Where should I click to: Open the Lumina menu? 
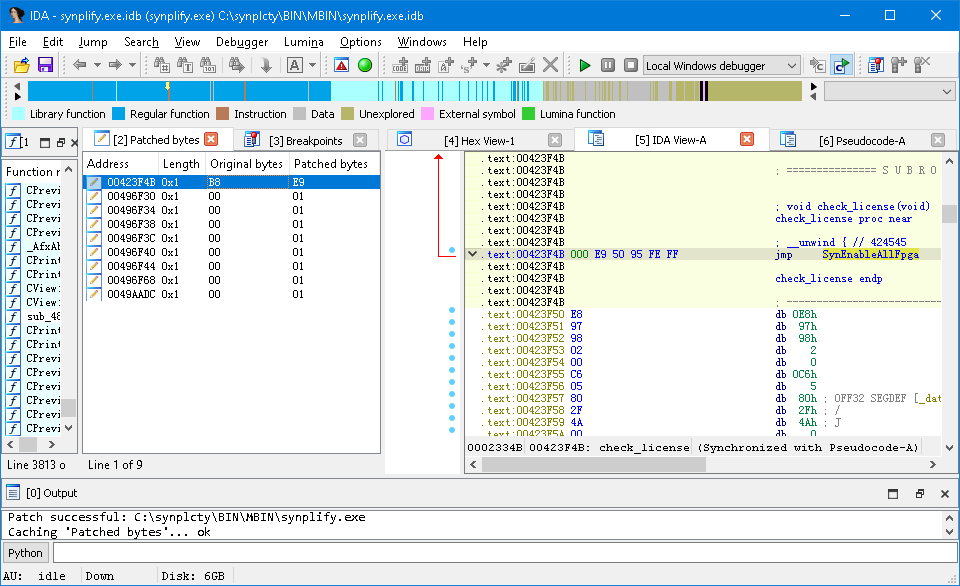tap(303, 42)
